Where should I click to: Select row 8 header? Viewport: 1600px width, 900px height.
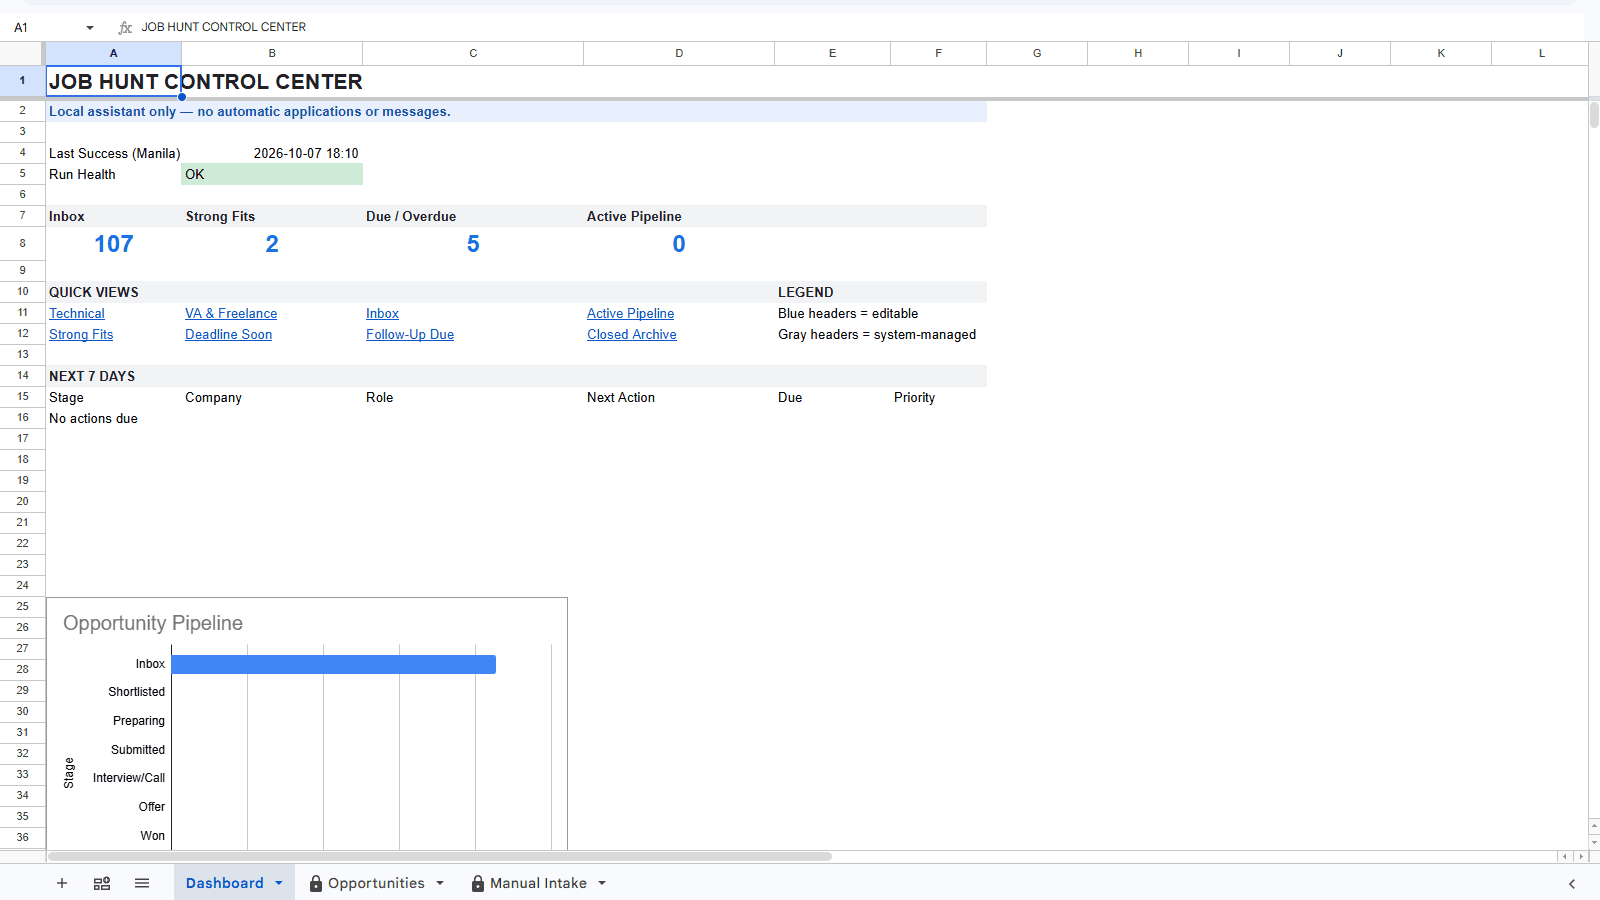tap(22, 243)
